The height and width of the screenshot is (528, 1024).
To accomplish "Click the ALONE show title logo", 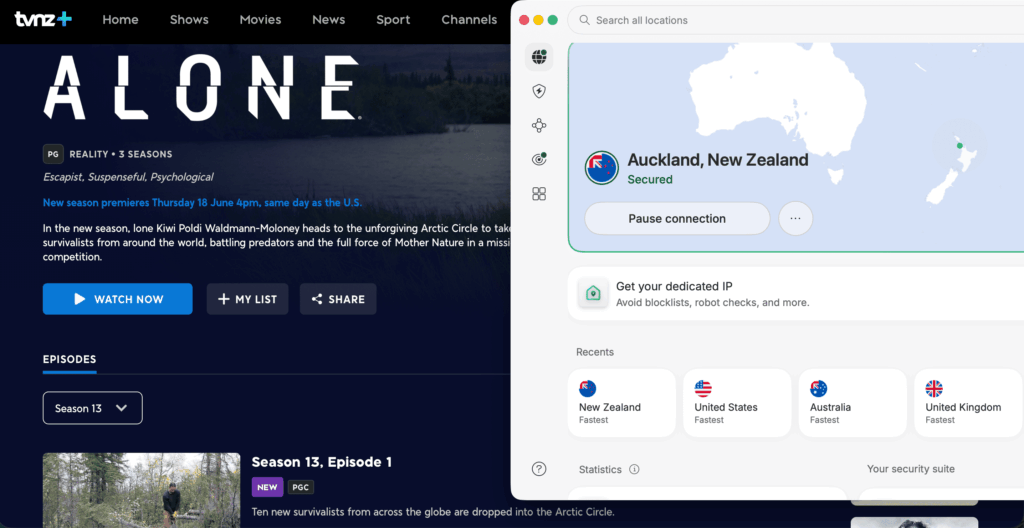I will (x=202, y=88).
